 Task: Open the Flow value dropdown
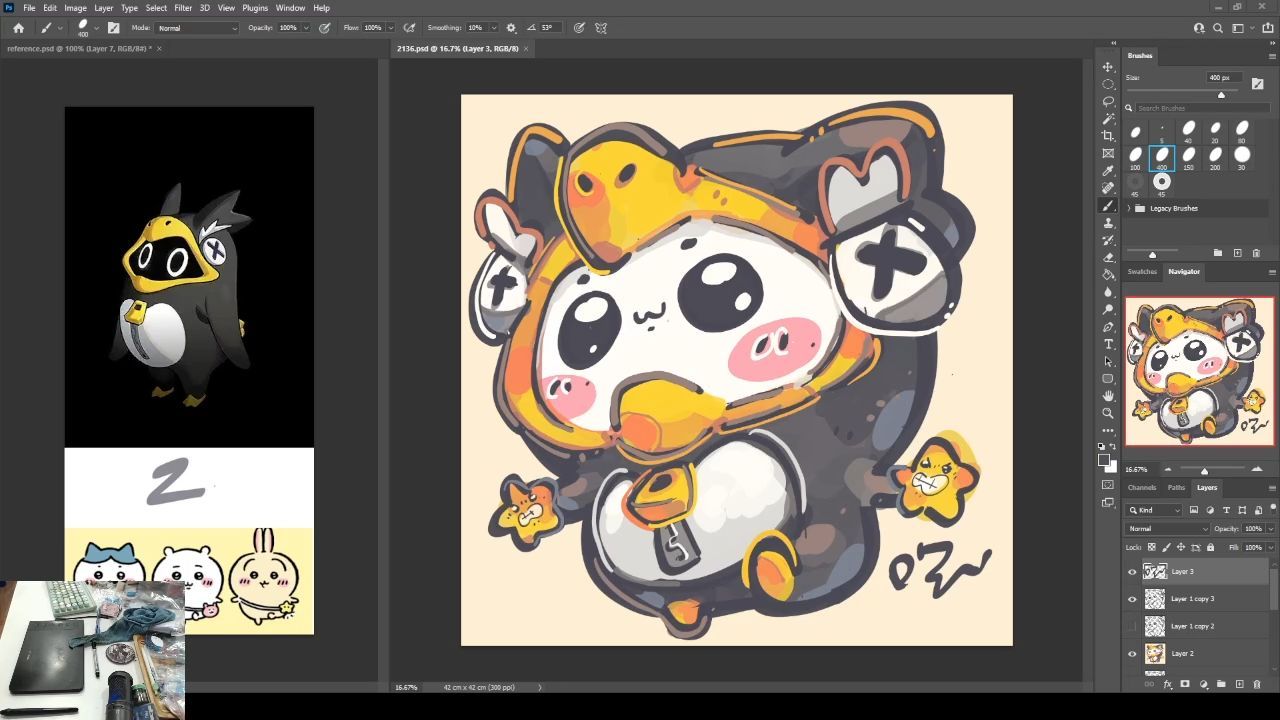390,28
